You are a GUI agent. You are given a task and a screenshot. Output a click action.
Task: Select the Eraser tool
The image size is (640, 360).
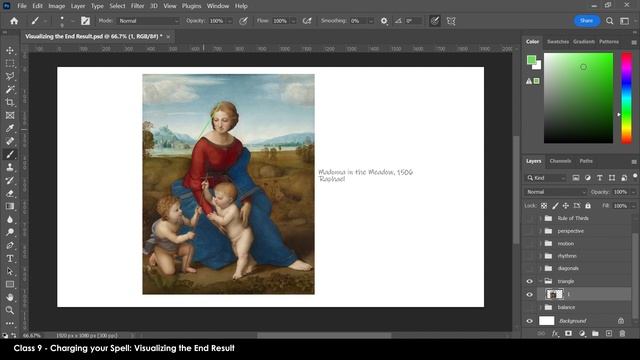tap(10, 193)
